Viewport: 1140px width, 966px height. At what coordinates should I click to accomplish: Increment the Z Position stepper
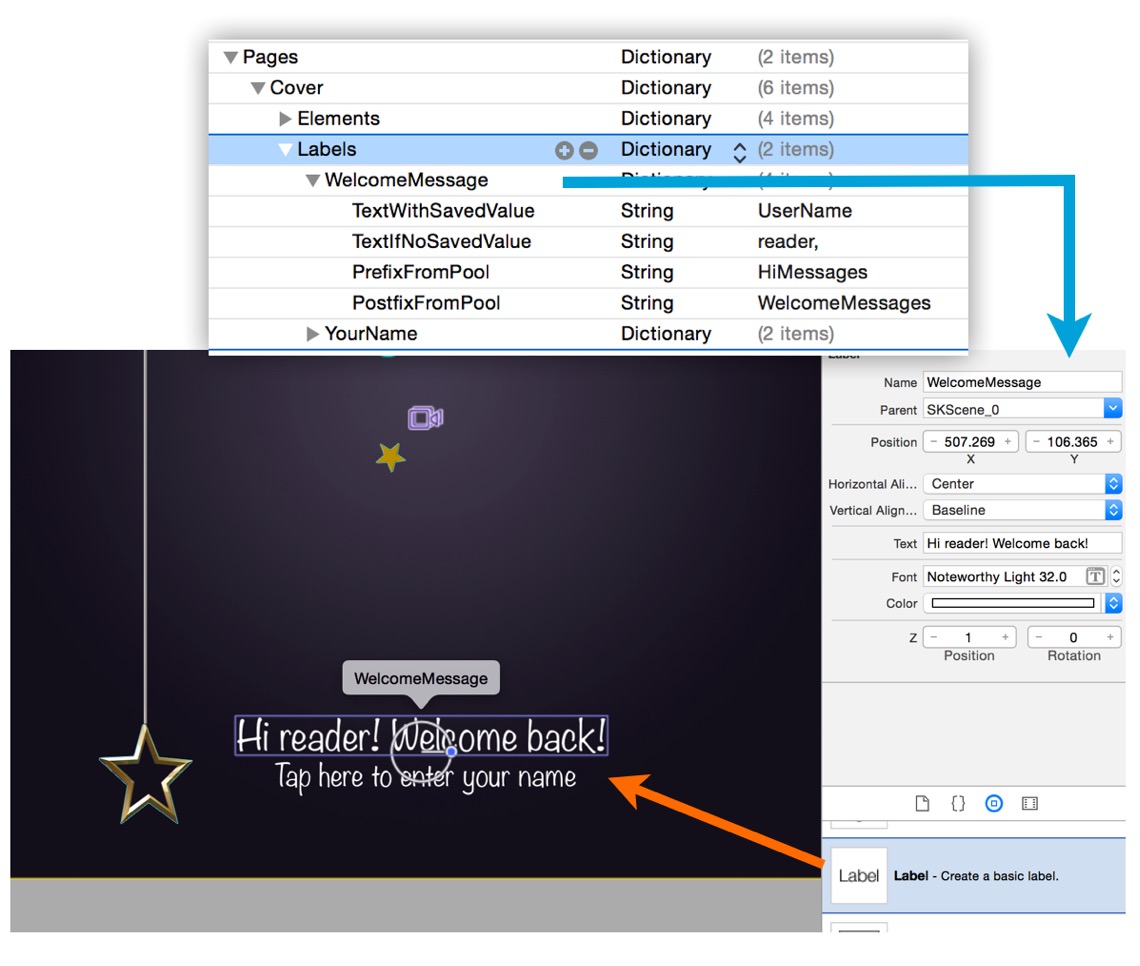[1006, 637]
